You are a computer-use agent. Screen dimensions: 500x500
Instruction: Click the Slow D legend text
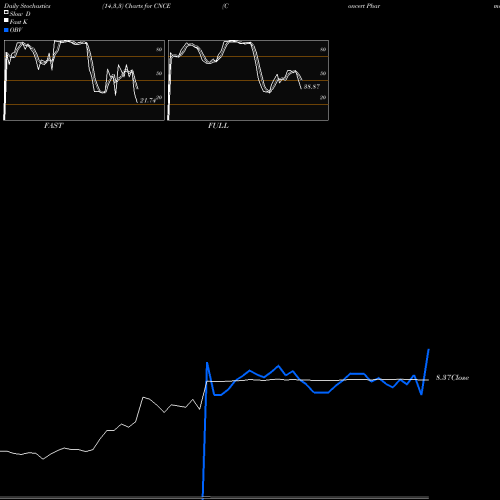(20, 14)
